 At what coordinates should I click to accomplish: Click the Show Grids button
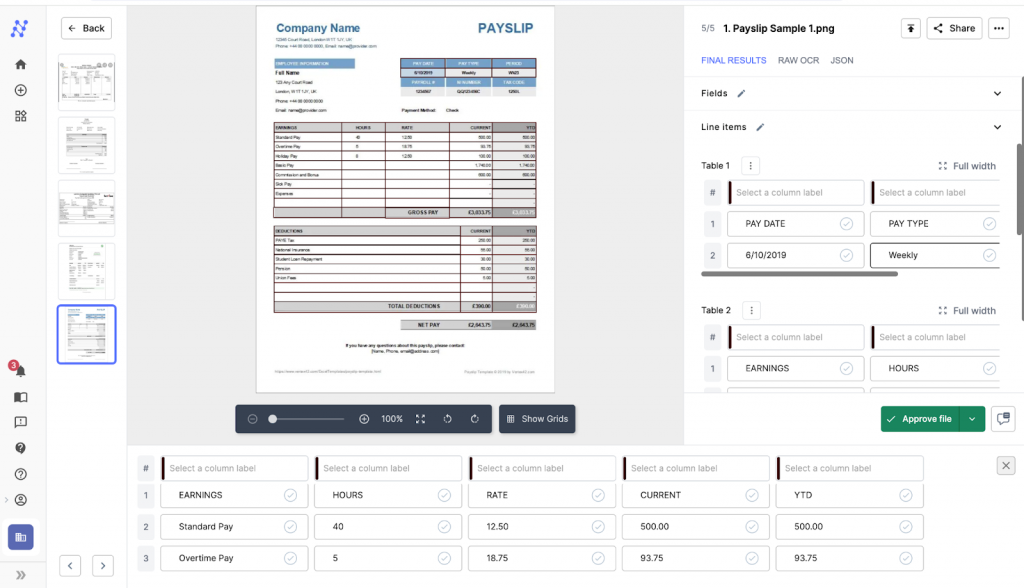coord(537,419)
